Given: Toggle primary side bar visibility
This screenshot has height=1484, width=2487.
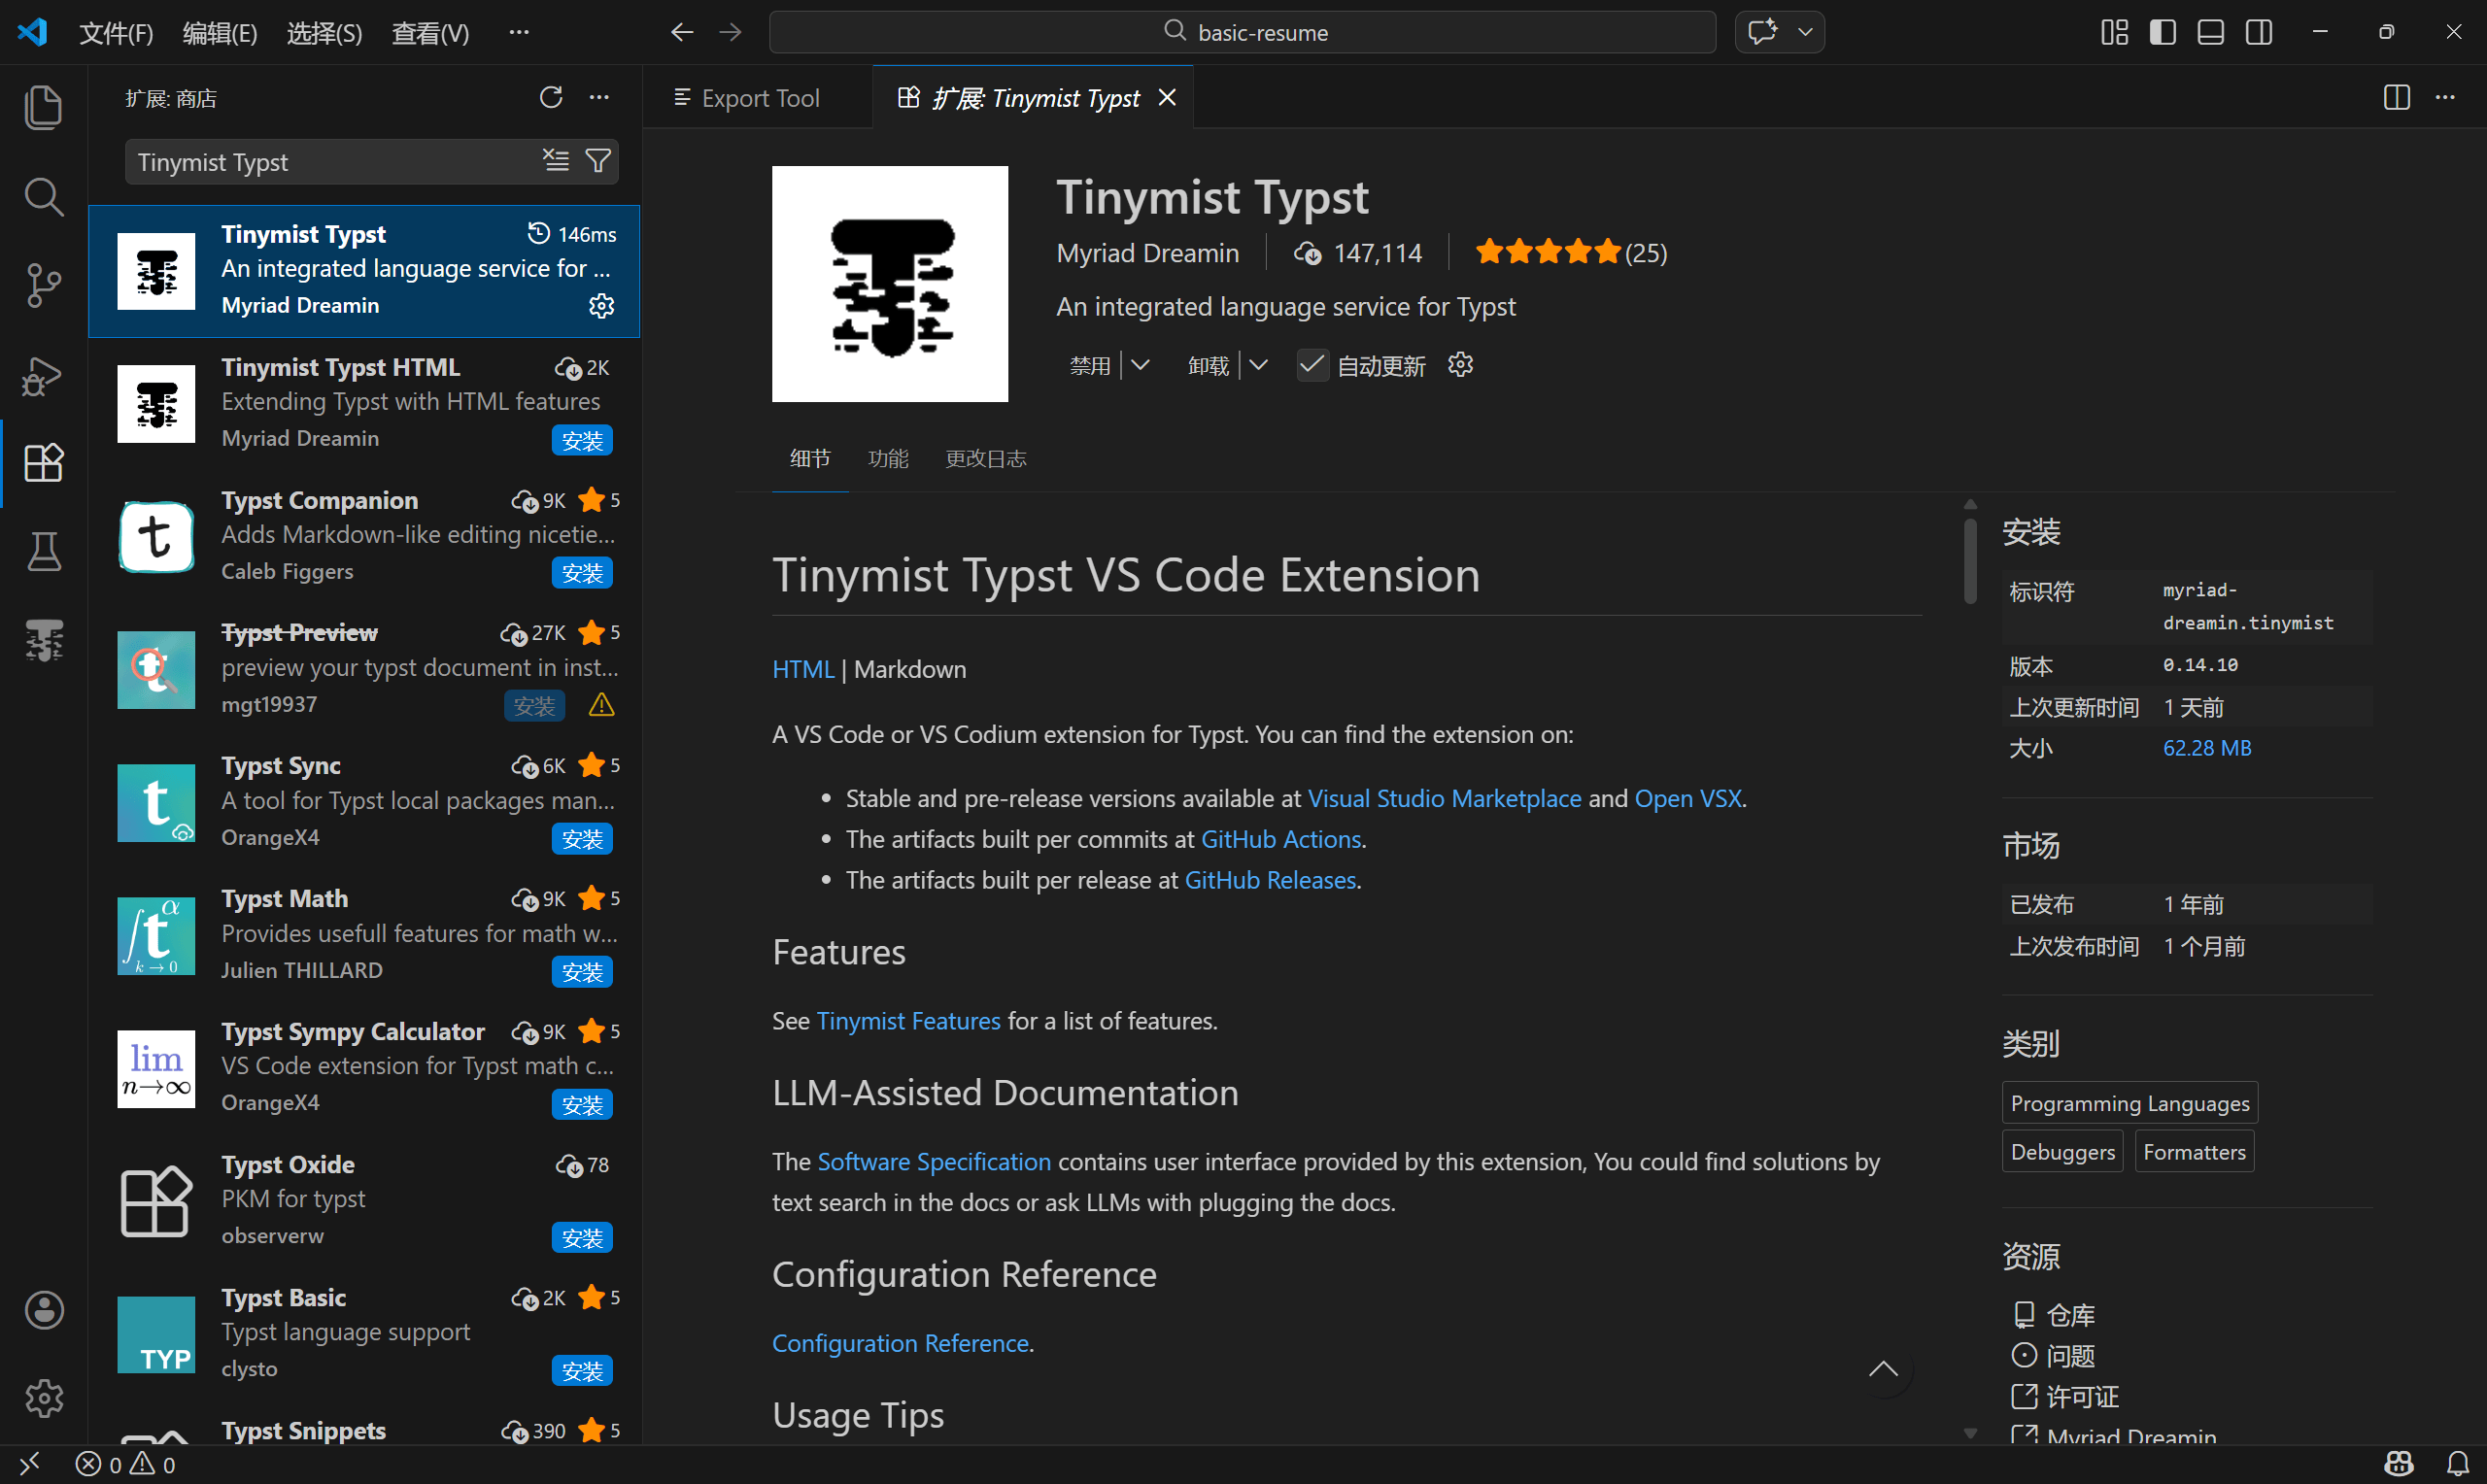Looking at the screenshot, I should pyautogui.click(x=2162, y=32).
